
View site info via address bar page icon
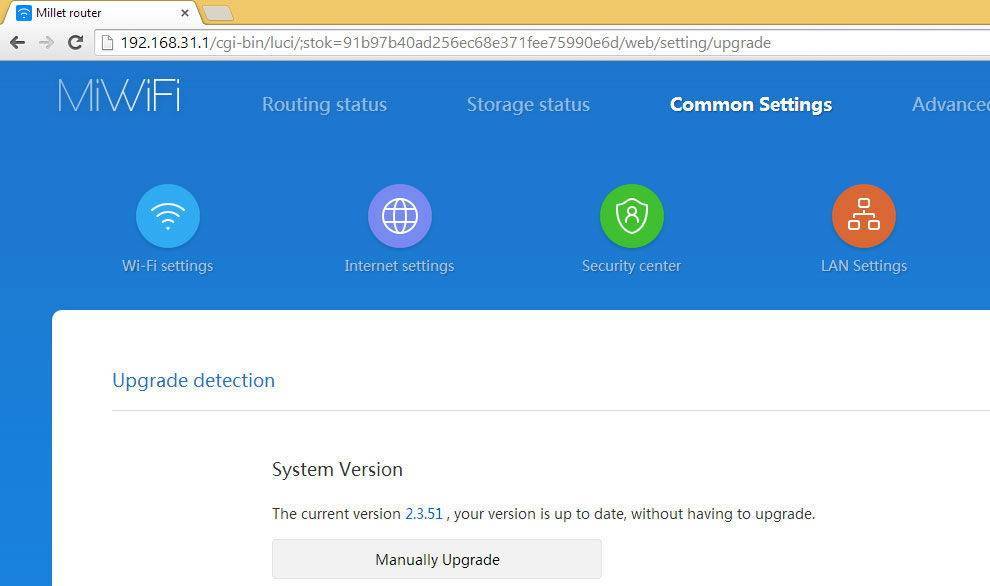[107, 43]
